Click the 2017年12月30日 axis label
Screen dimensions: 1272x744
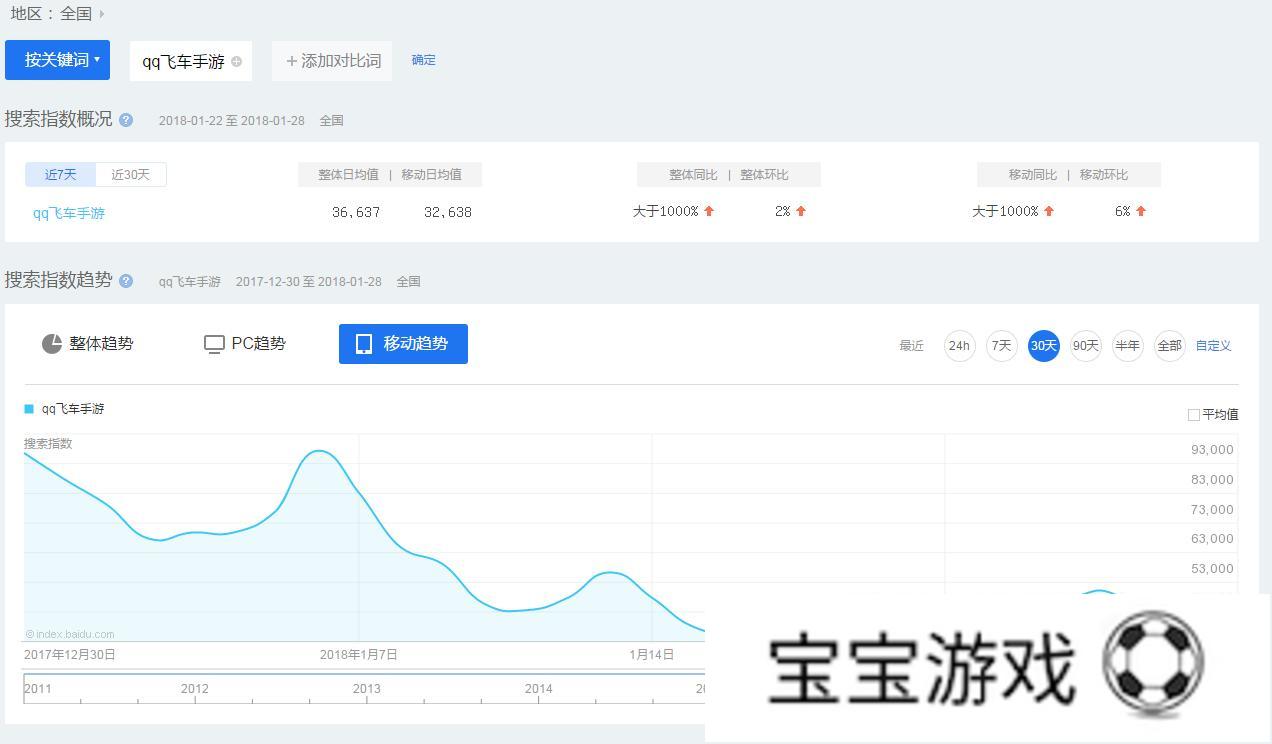click(x=70, y=655)
